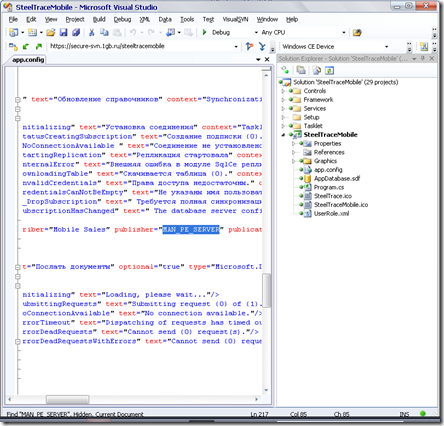
Task: Click the Undo arrow icon
Action: pos(133,32)
